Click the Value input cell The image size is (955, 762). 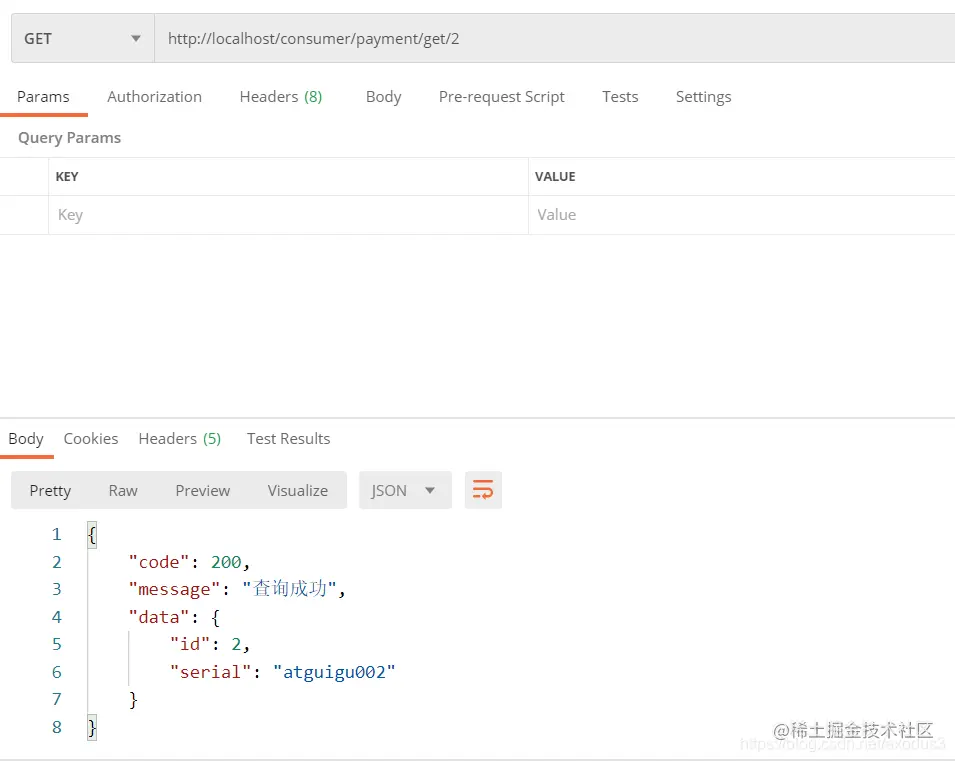pyautogui.click(x=742, y=215)
